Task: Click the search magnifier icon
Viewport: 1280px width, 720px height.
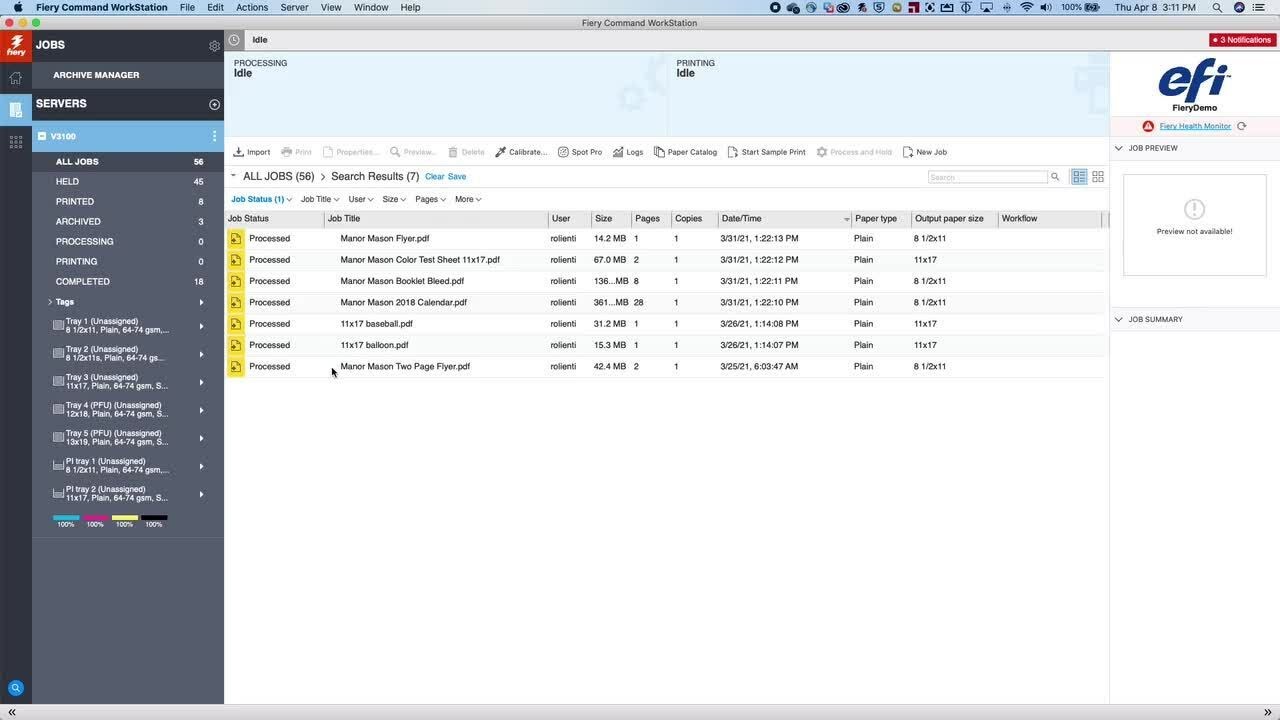Action: click(1054, 177)
